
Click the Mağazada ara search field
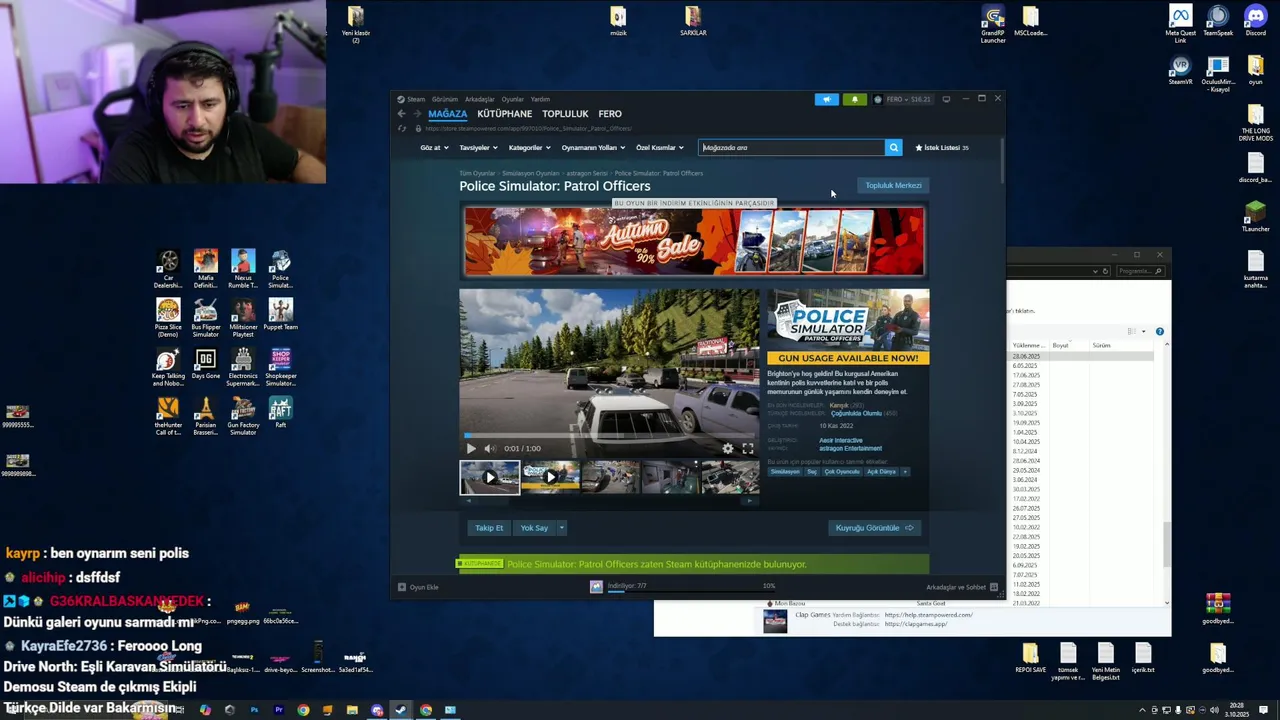(x=792, y=147)
